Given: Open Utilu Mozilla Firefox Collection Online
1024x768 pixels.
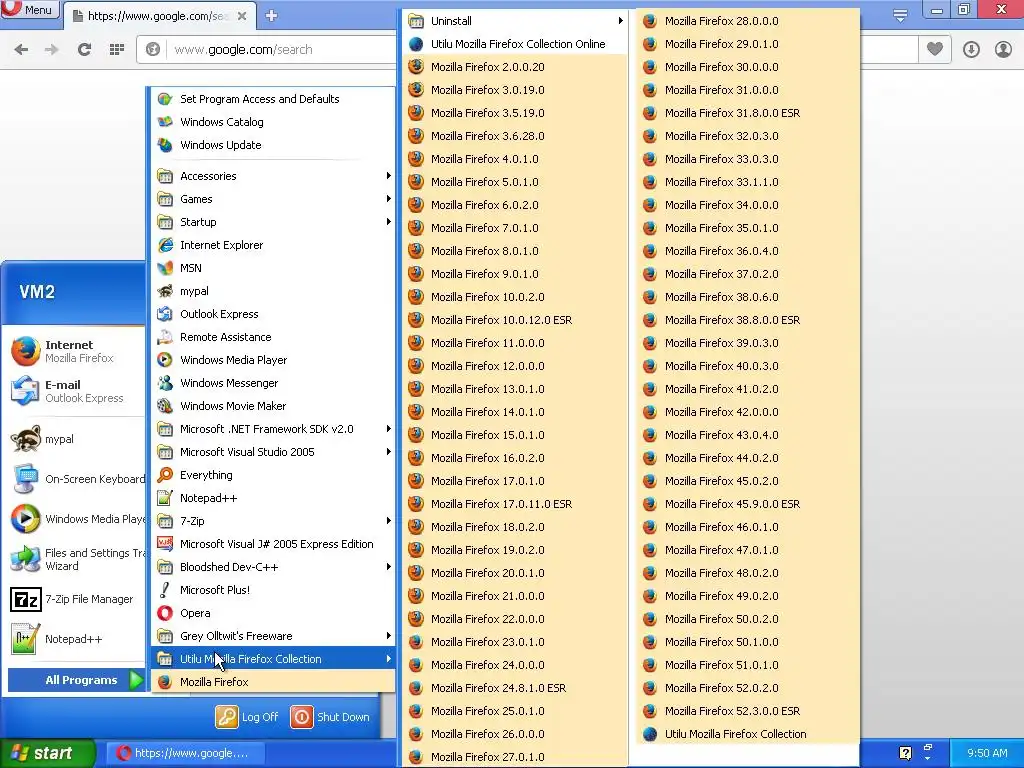Looking at the screenshot, I should pos(515,44).
